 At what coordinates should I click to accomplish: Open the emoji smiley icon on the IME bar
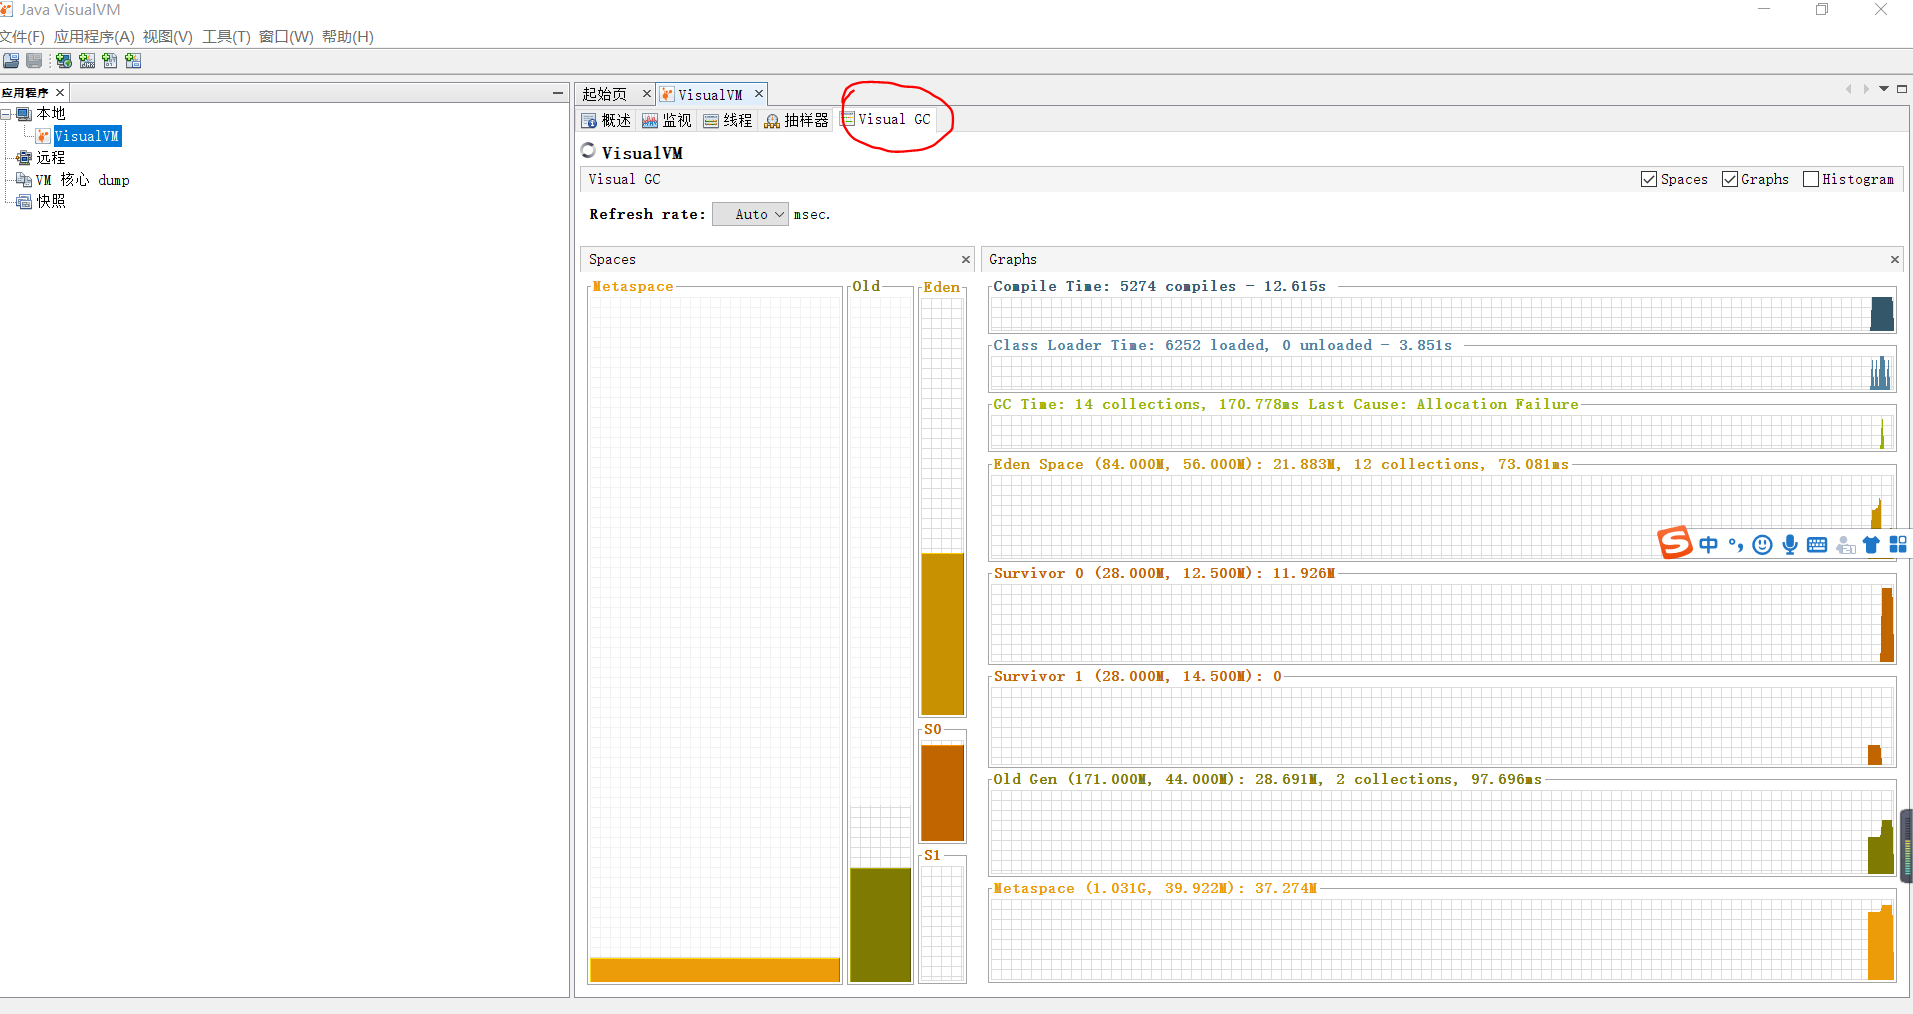(x=1763, y=545)
